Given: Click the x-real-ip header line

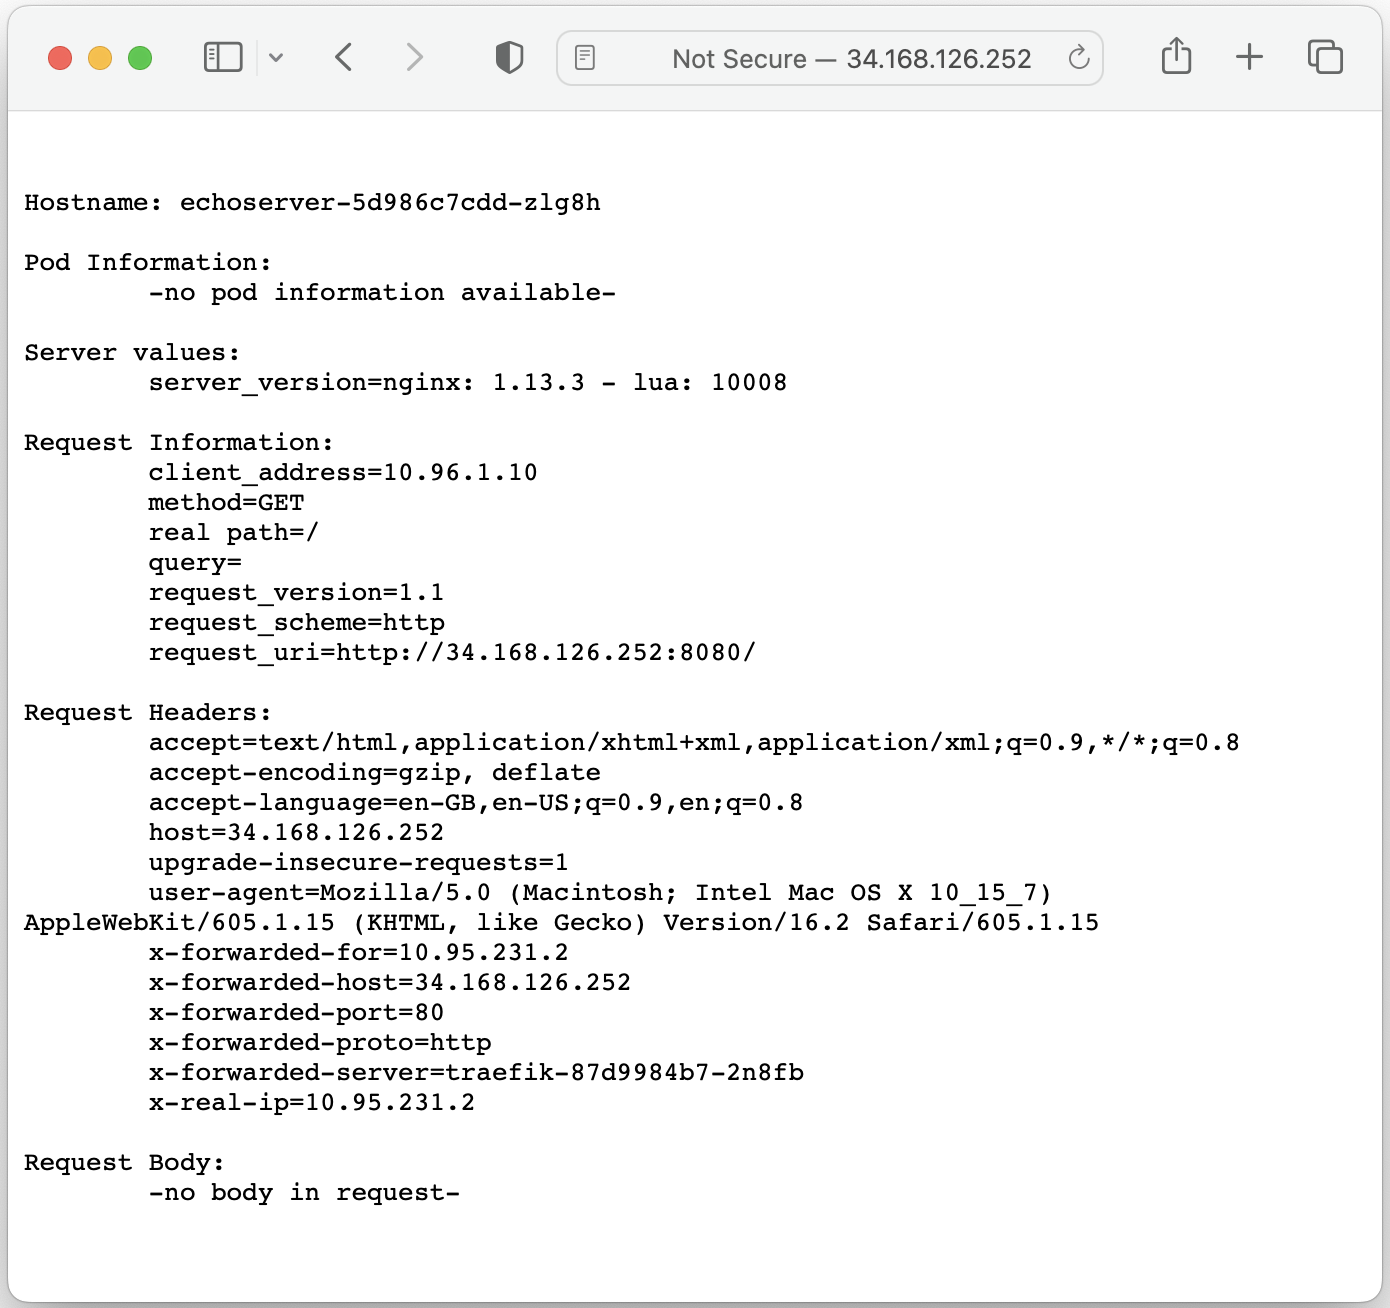Looking at the screenshot, I should [312, 1103].
